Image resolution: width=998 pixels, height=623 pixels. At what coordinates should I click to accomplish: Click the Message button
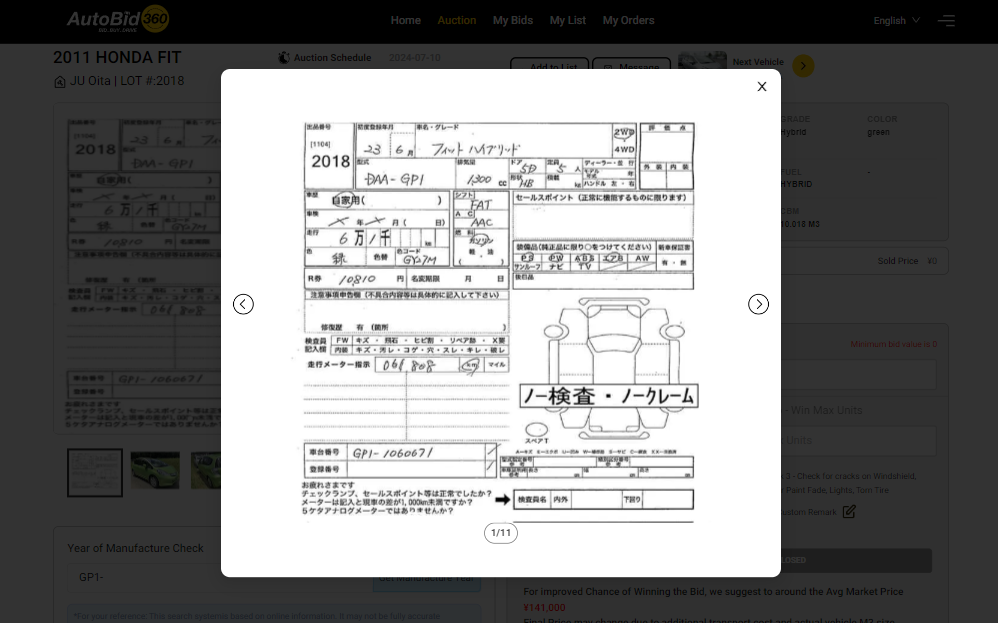click(x=631, y=64)
